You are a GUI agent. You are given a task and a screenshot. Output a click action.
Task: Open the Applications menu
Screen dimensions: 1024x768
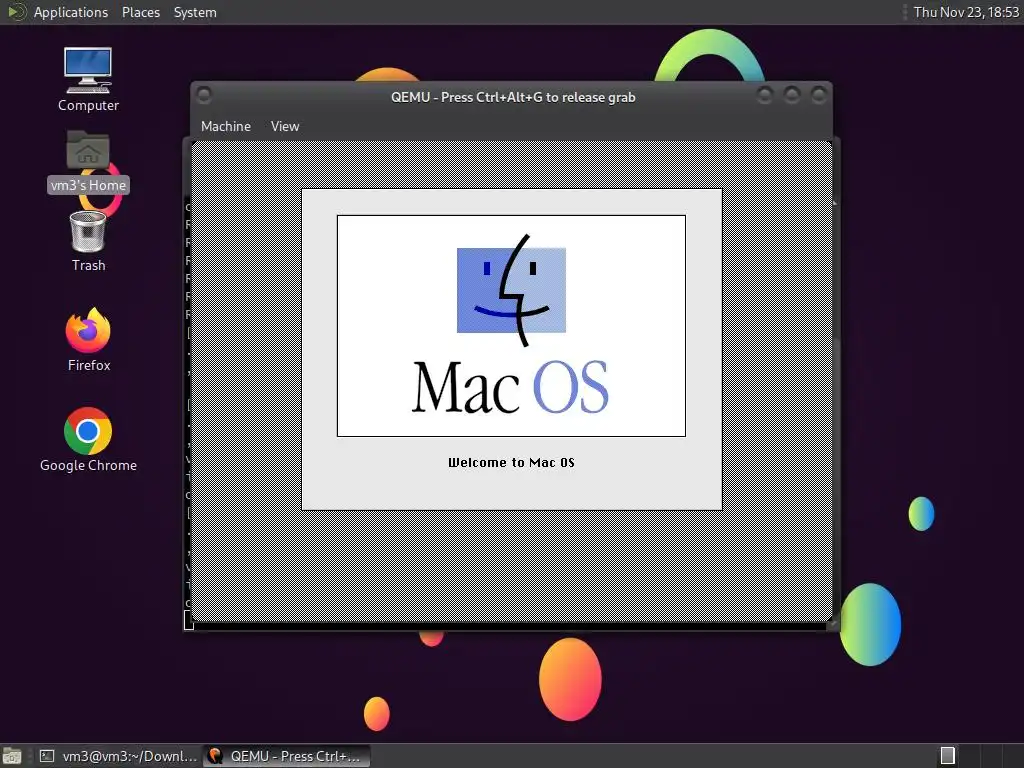coord(71,12)
